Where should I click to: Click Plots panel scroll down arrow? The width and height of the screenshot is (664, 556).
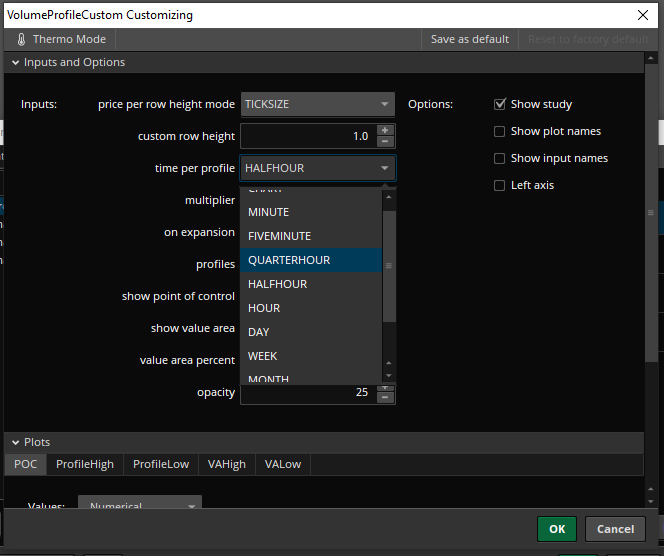click(x=651, y=502)
